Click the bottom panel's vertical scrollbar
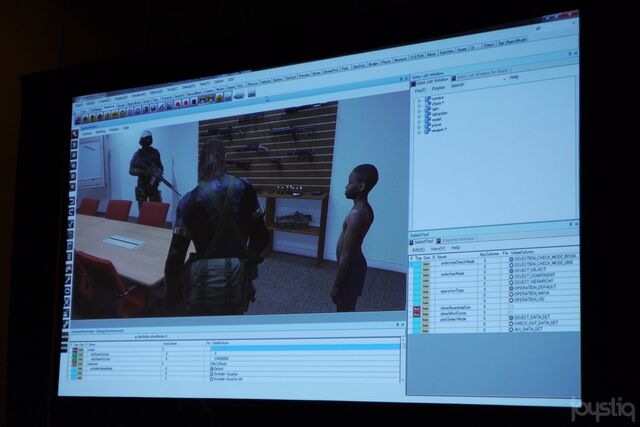This screenshot has width=640, height=427. click(403, 359)
